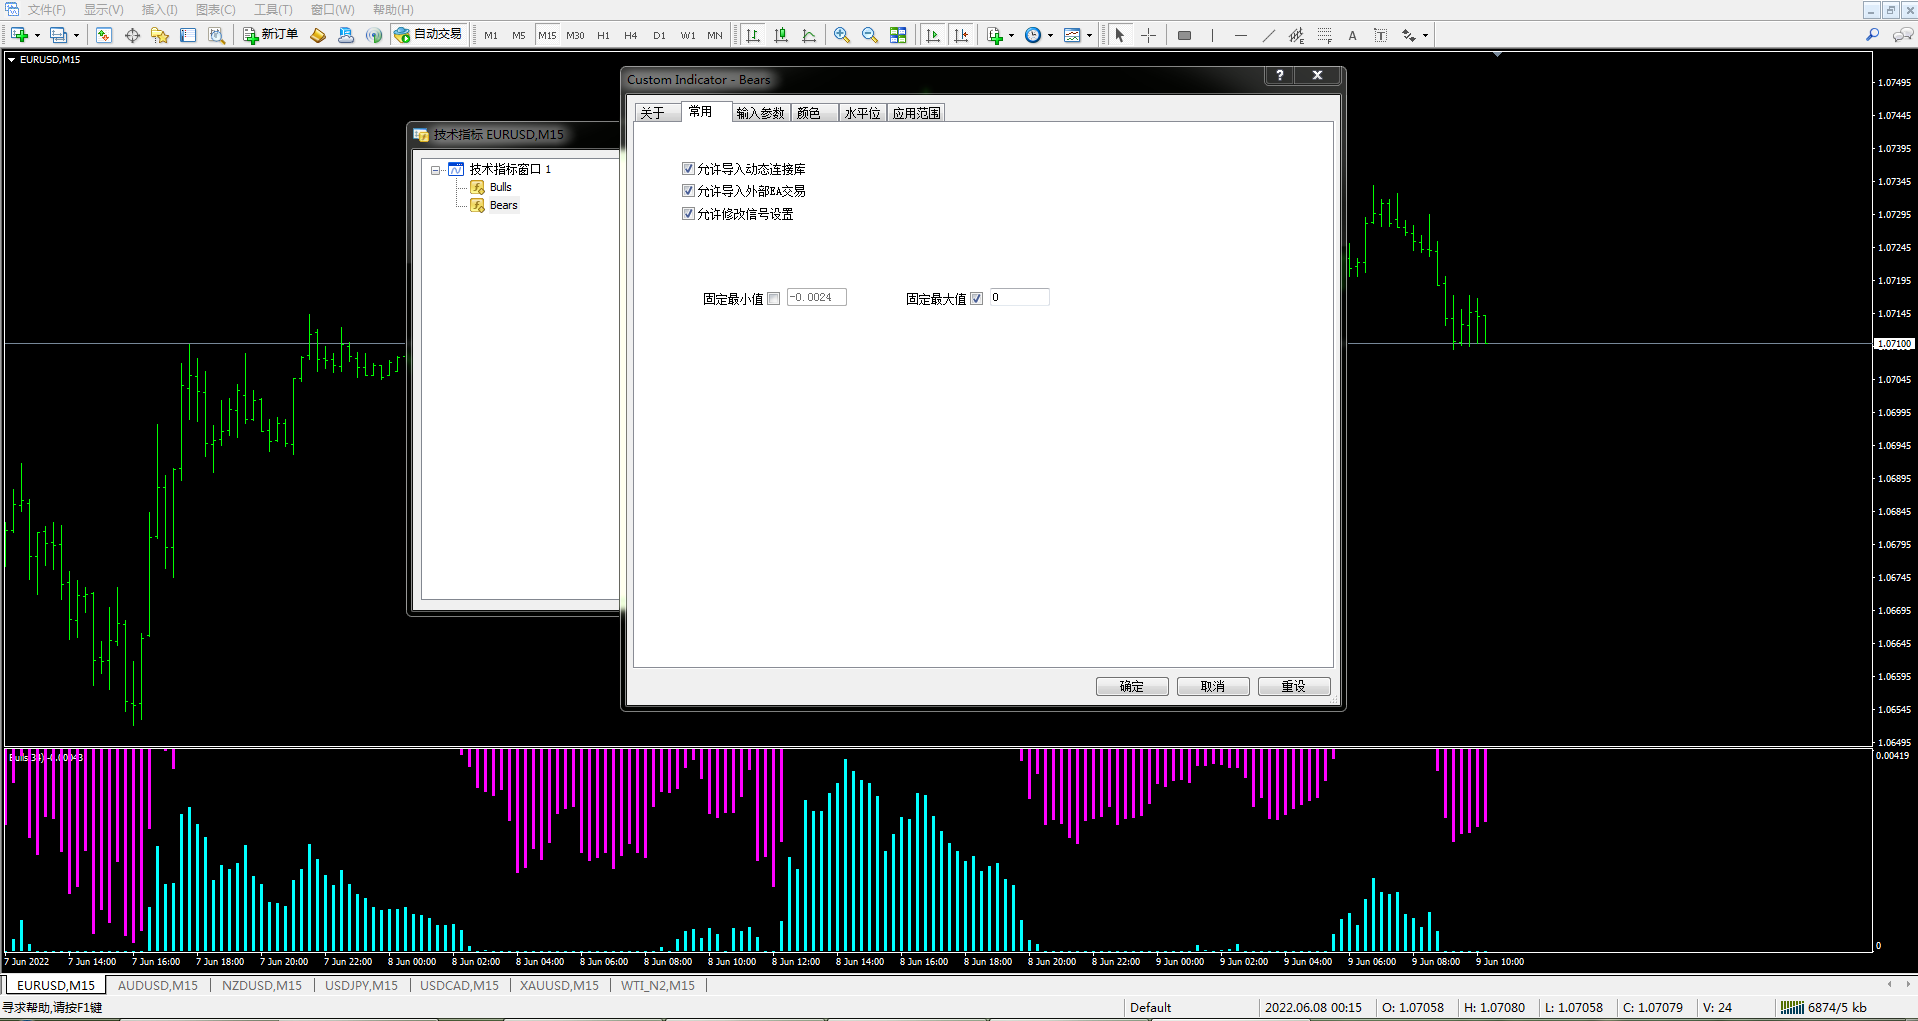Screen dimensions: 1918x1021
Task: Open the indicators list dropdown arrow
Action: coord(1011,36)
